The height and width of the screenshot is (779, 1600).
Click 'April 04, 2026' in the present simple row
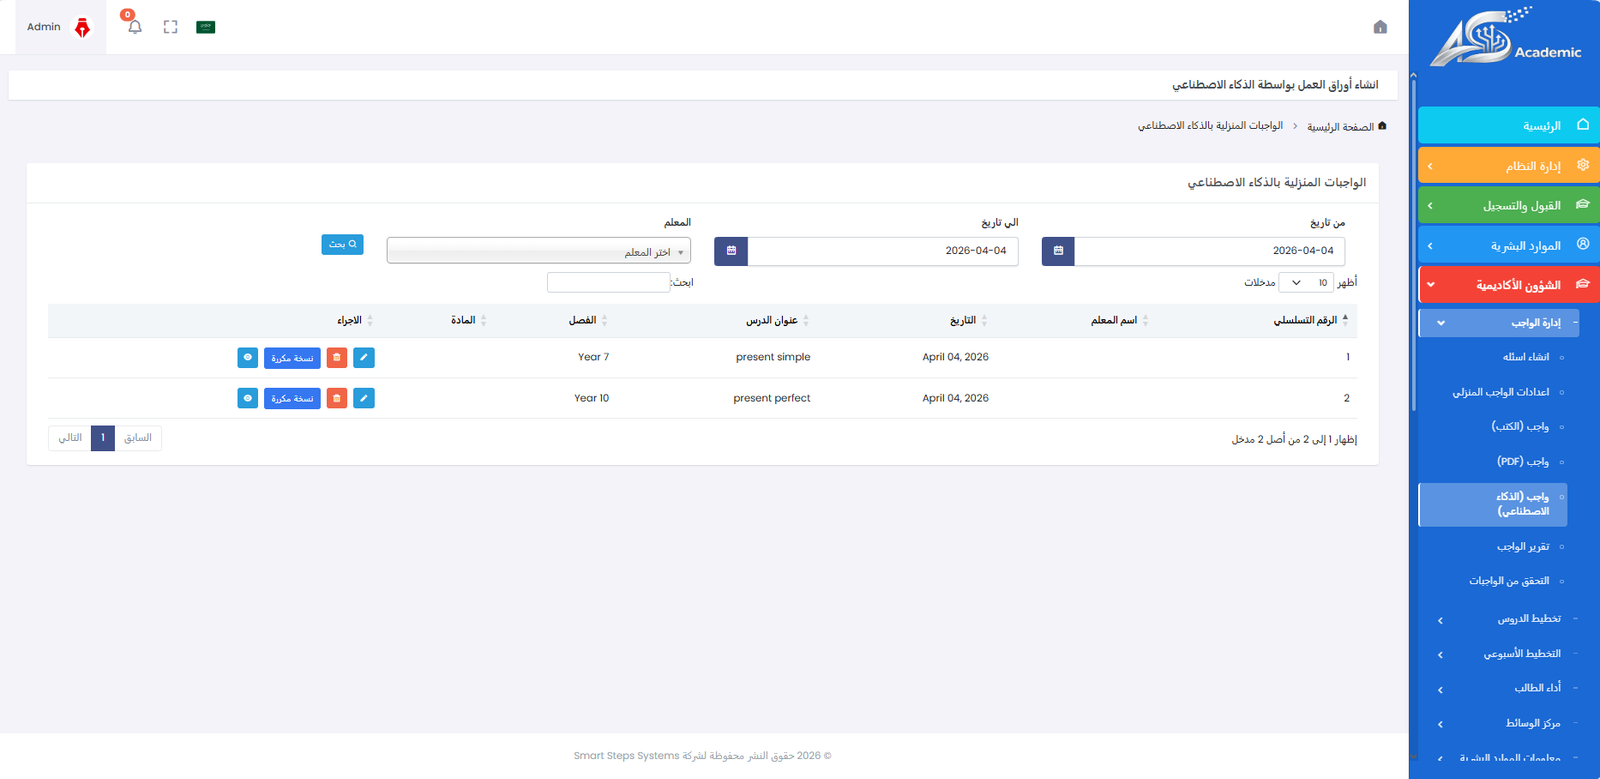click(x=955, y=357)
